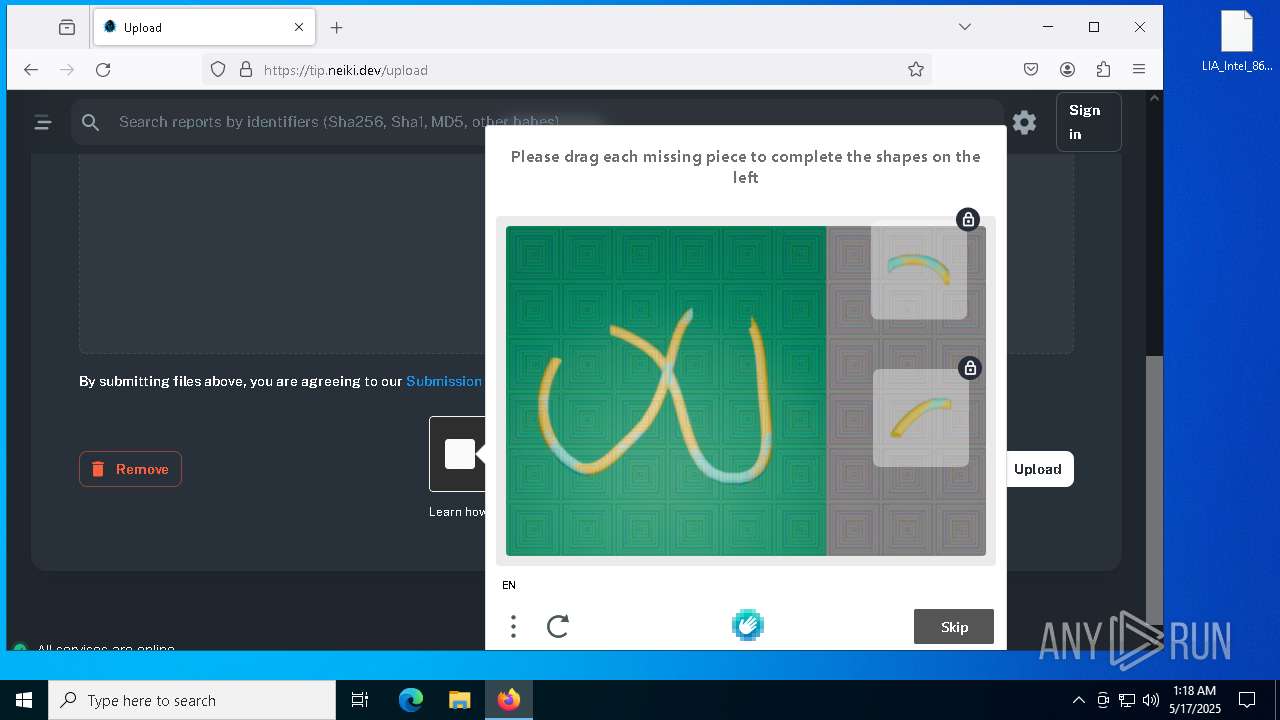Select the lower curved puzzle piece
Image resolution: width=1280 pixels, height=720 pixels.
coord(920,417)
